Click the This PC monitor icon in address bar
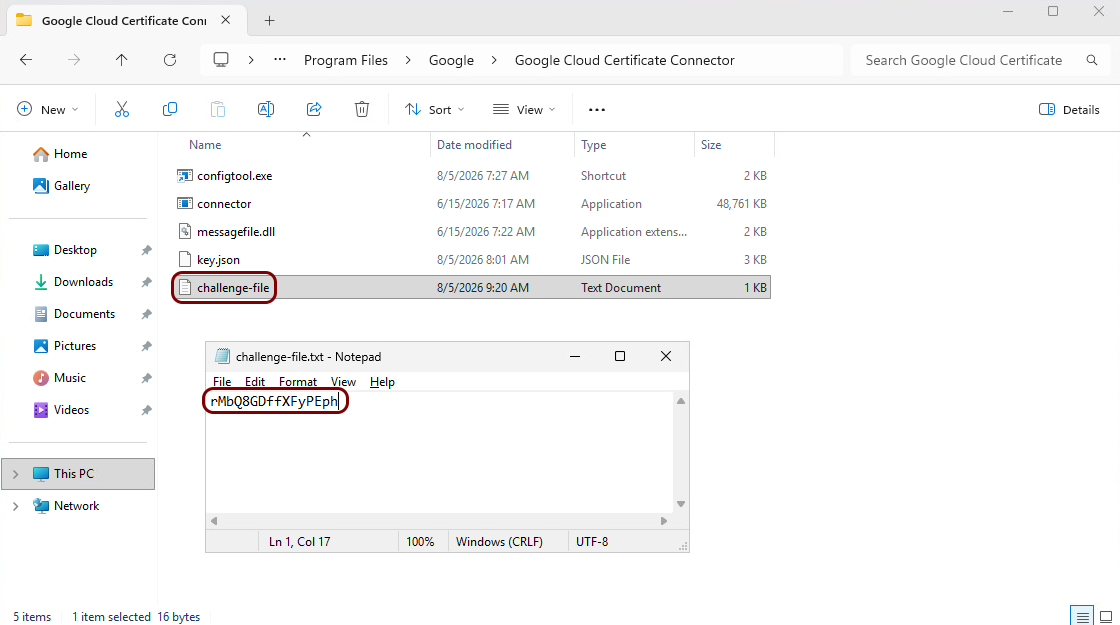1120x625 pixels. pyautogui.click(x=221, y=60)
